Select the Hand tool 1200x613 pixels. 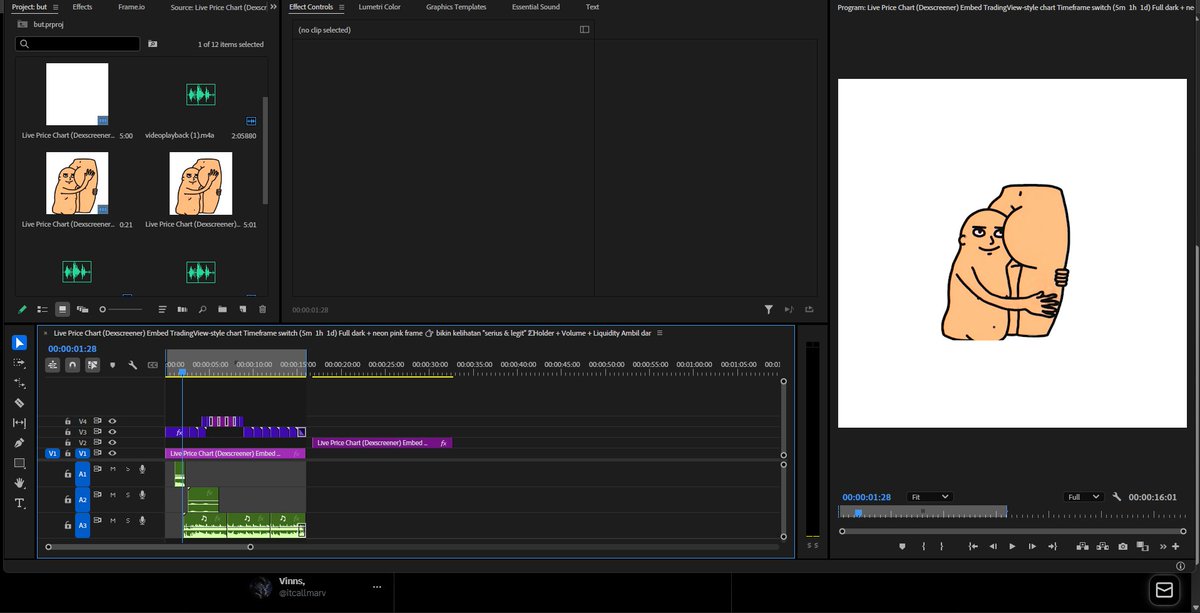pyautogui.click(x=19, y=483)
